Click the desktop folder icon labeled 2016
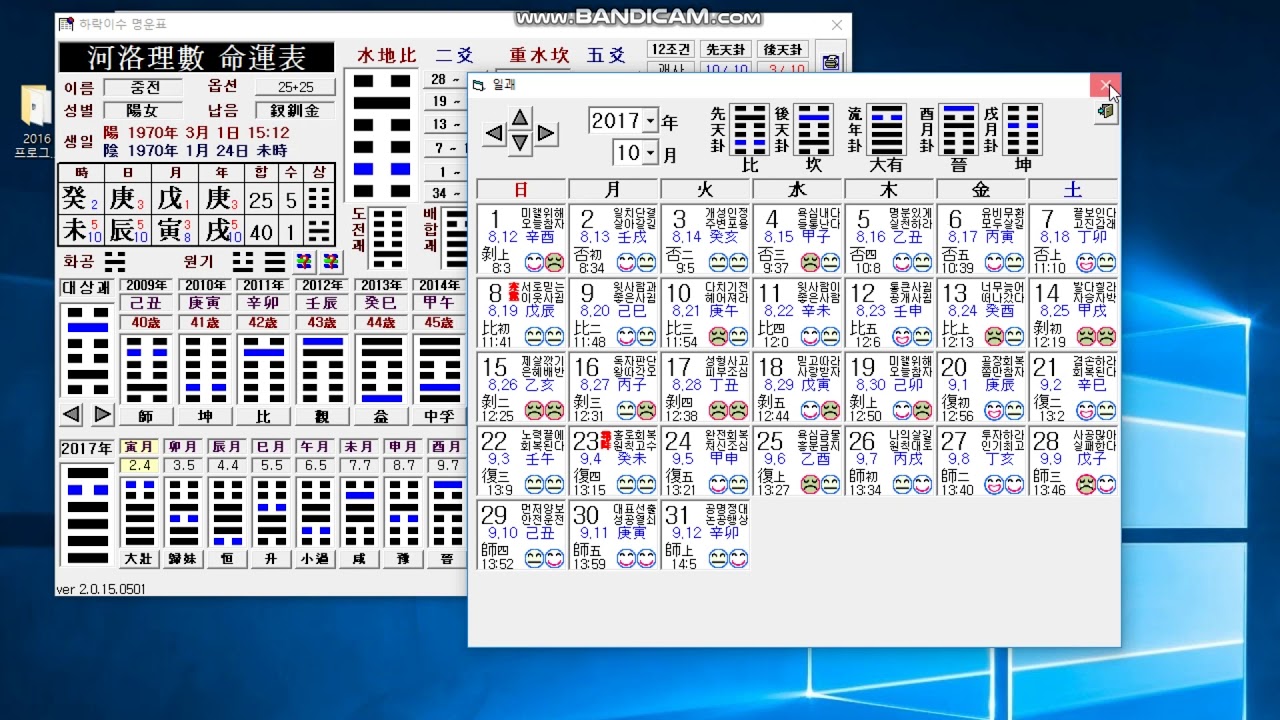The height and width of the screenshot is (720, 1280). tap(36, 107)
